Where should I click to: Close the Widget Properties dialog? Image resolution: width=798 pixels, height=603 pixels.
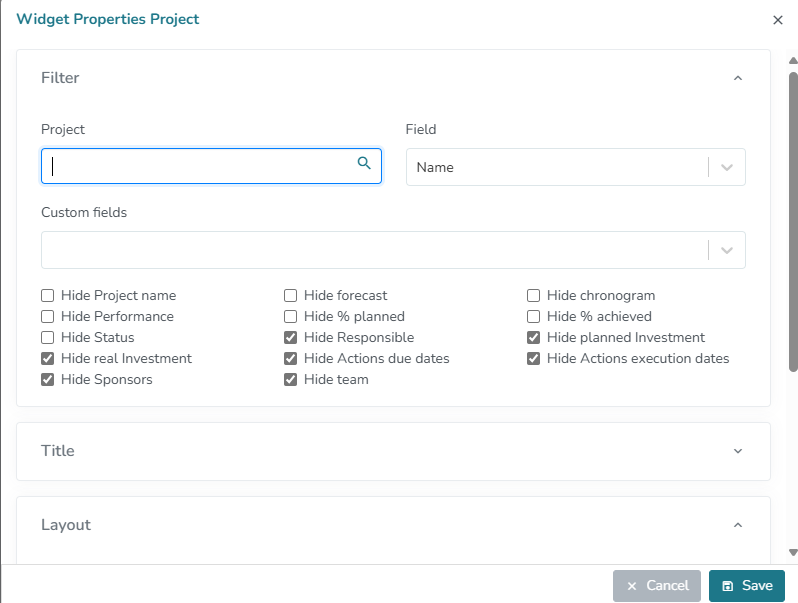(x=778, y=20)
